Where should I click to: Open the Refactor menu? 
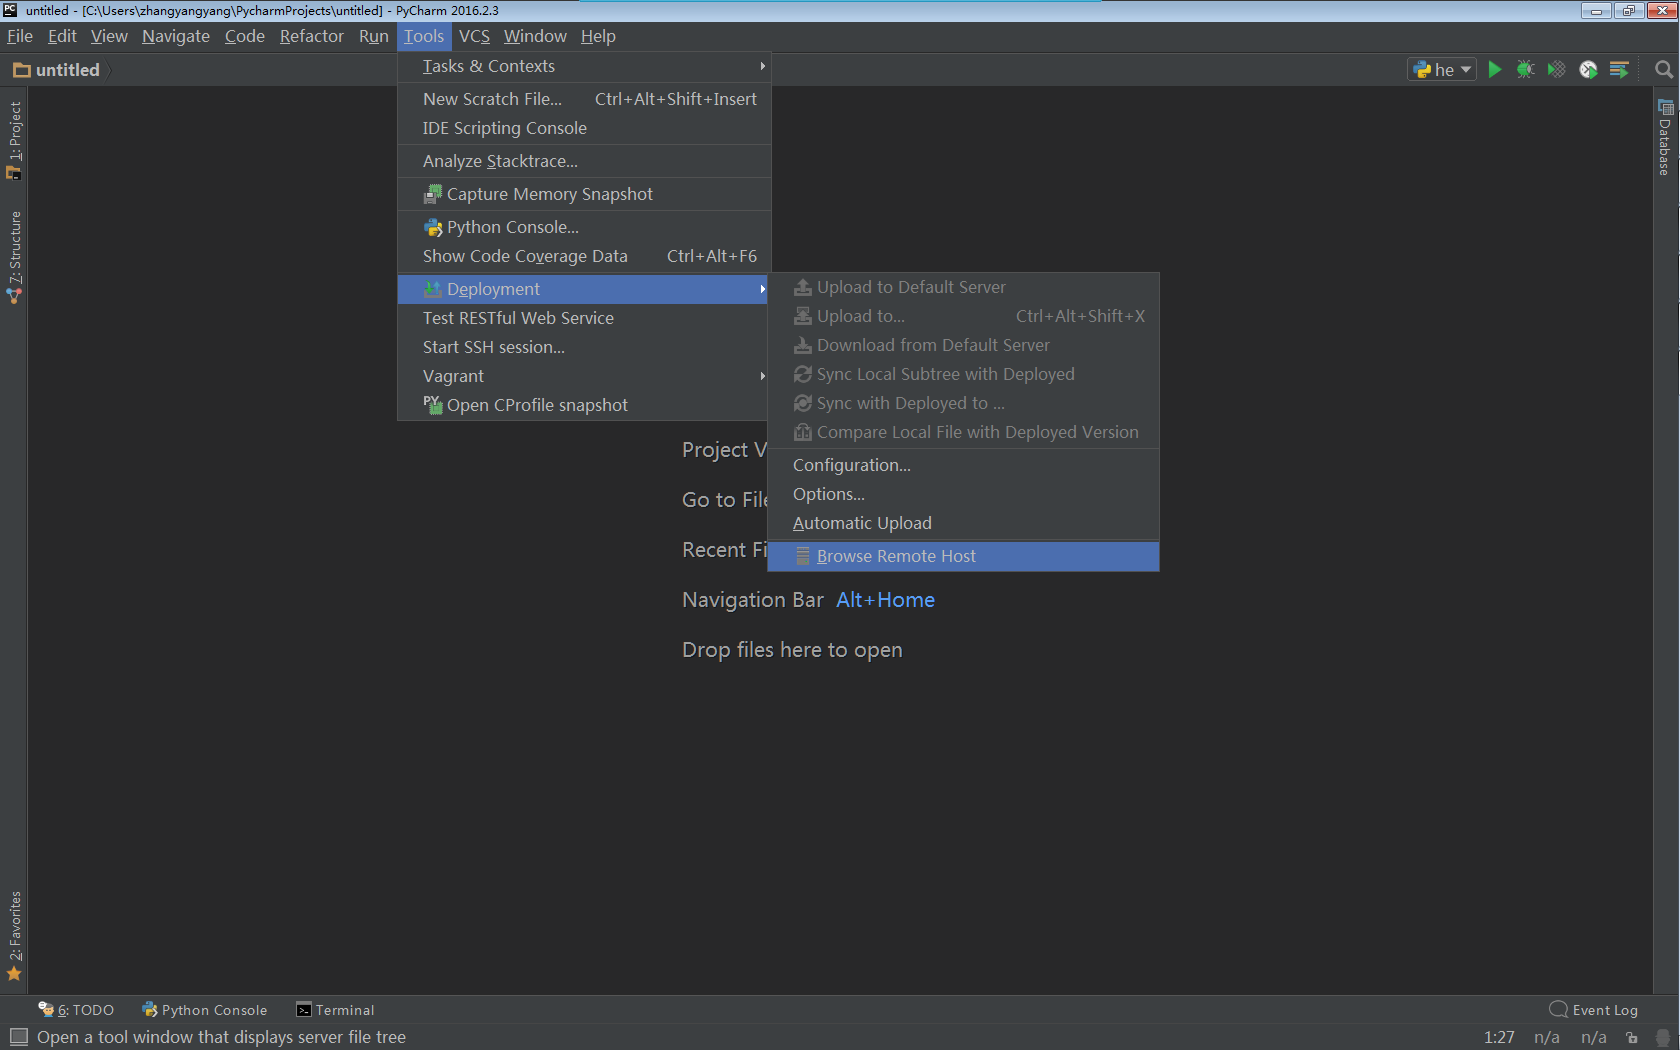tap(312, 36)
